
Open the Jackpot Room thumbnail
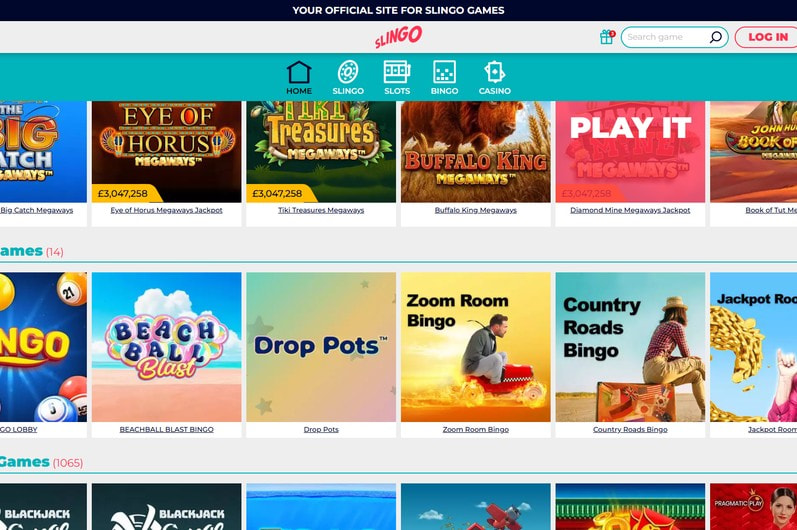click(x=753, y=347)
